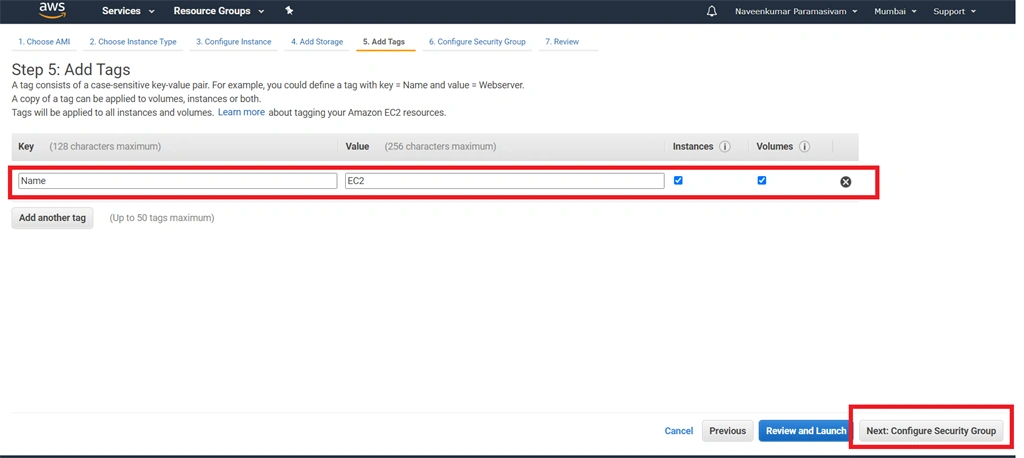
Task: Click the Value column header
Action: (357, 147)
